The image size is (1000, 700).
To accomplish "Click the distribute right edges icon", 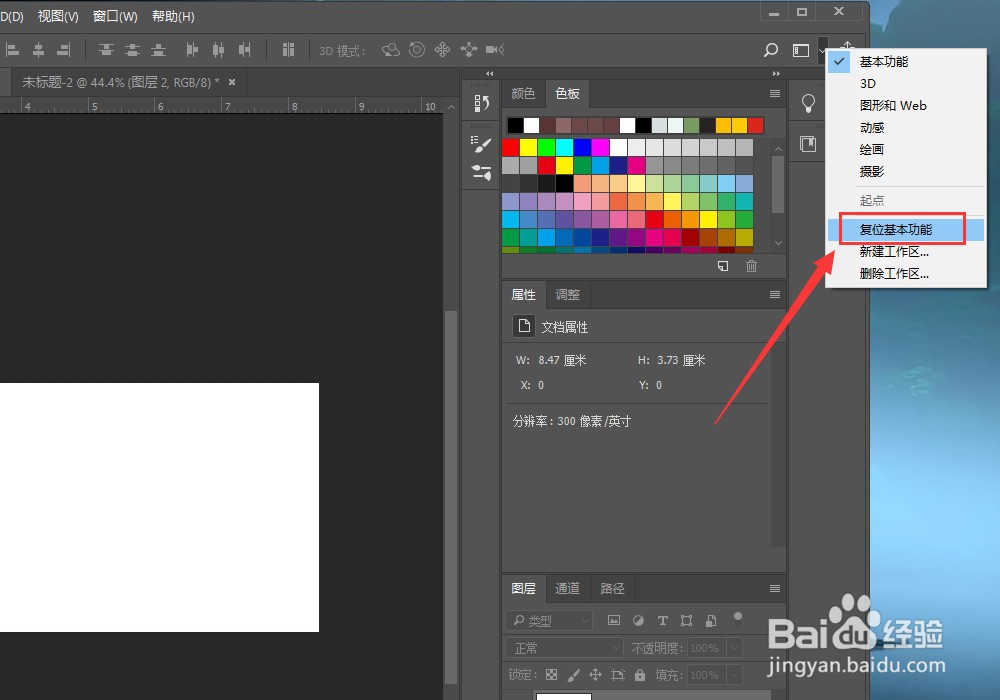I will 244,50.
